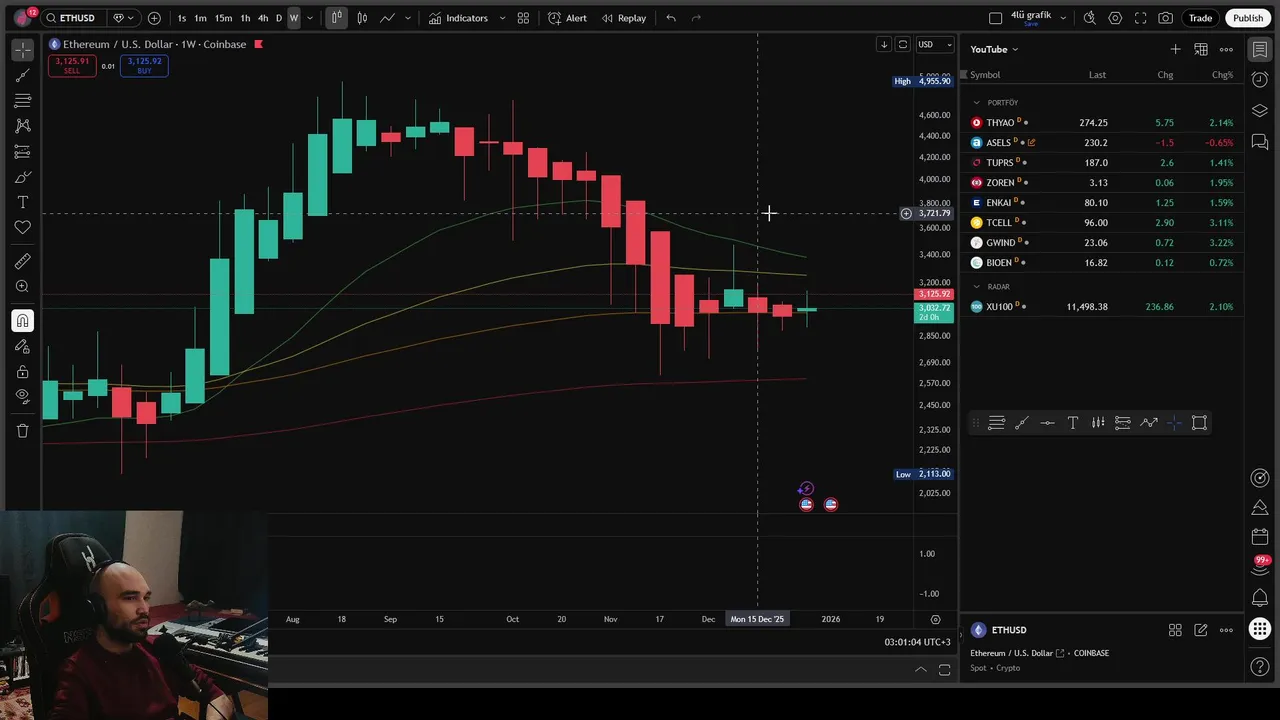Open the calendar icon in right sidebar
This screenshot has height=720, width=1280.
[x=1260, y=538]
